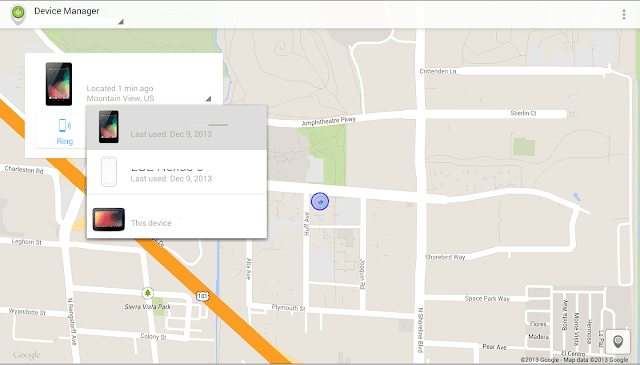Image resolution: width=640 pixels, height=365 pixels.
Task: Click the blue device location marker
Action: pos(320,201)
